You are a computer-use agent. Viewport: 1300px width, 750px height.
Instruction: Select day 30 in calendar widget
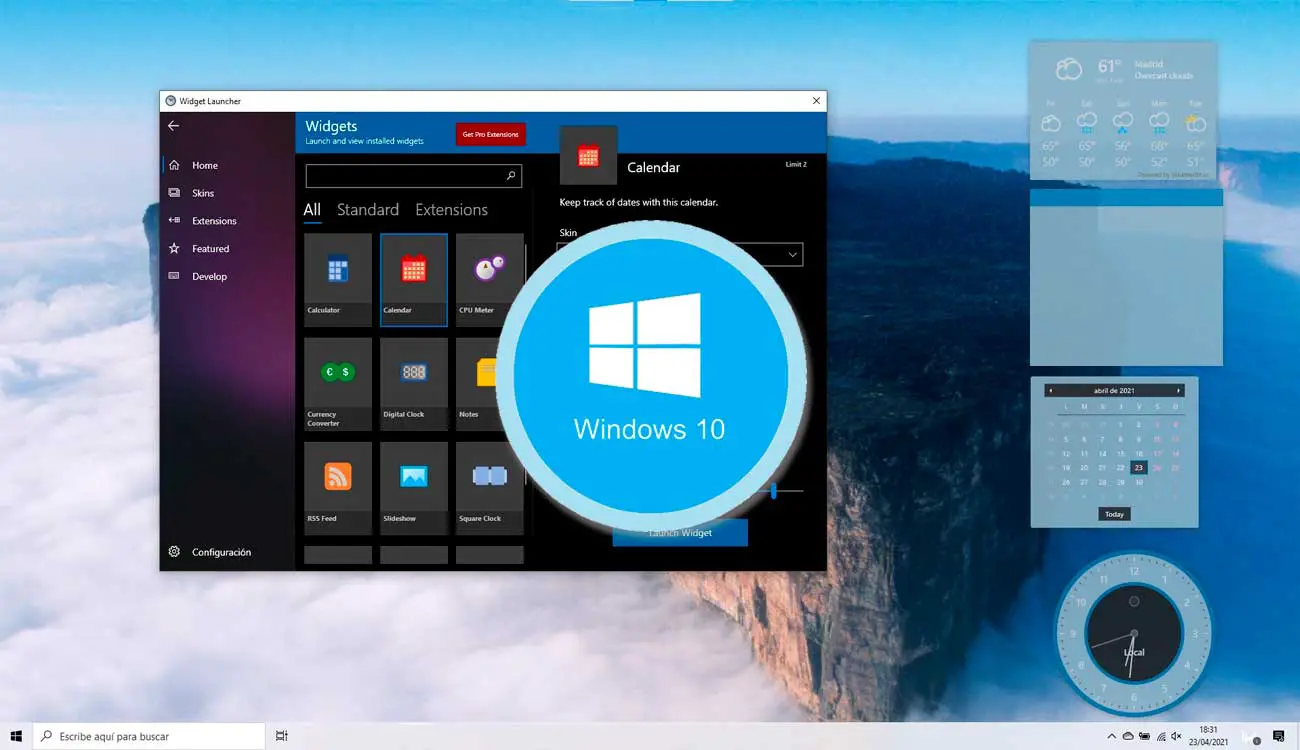pyautogui.click(x=1138, y=482)
